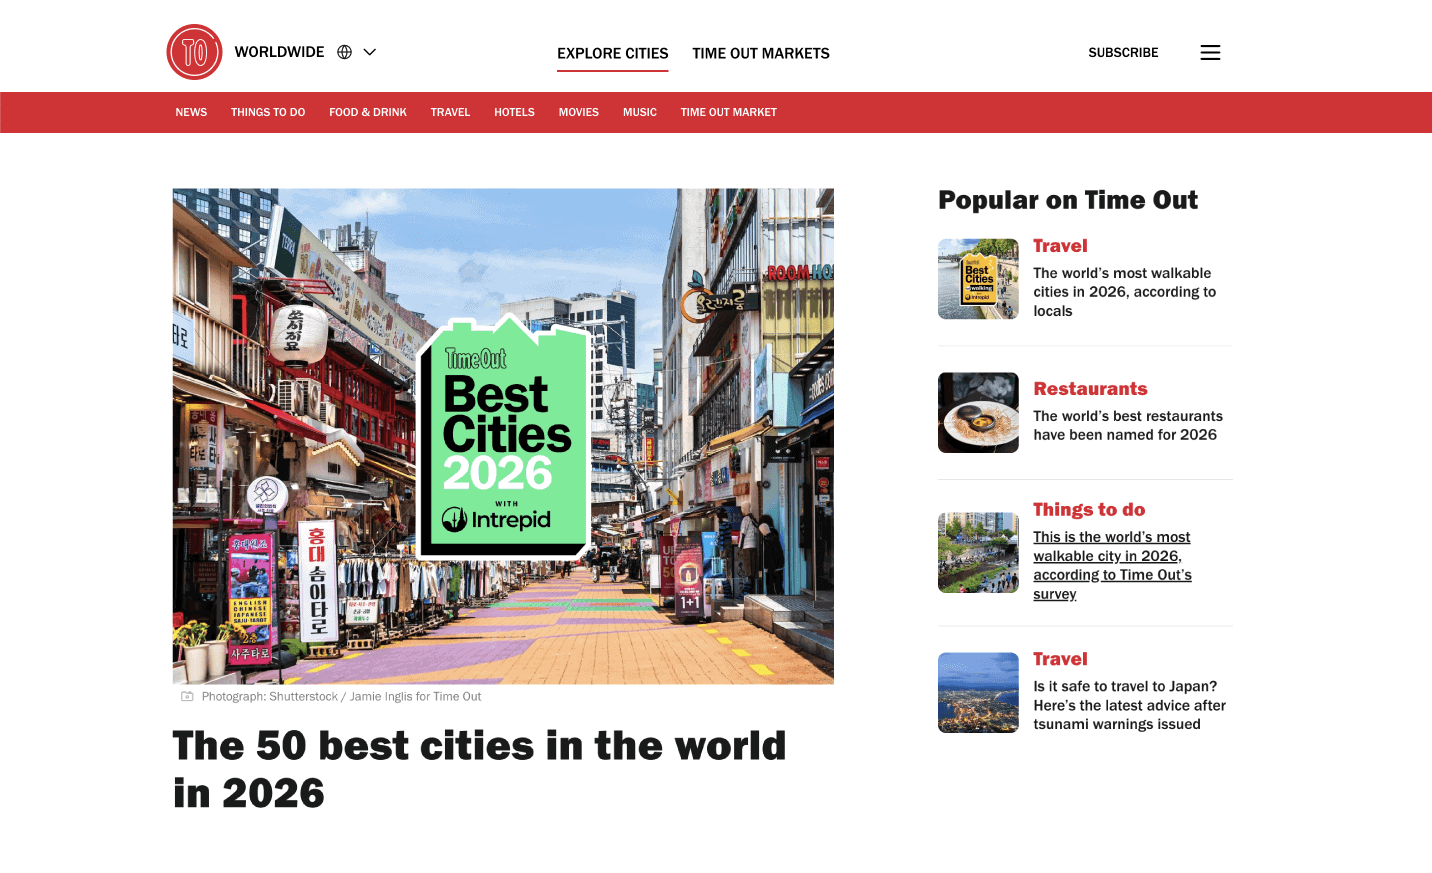Select News in the red navigation bar

(191, 112)
